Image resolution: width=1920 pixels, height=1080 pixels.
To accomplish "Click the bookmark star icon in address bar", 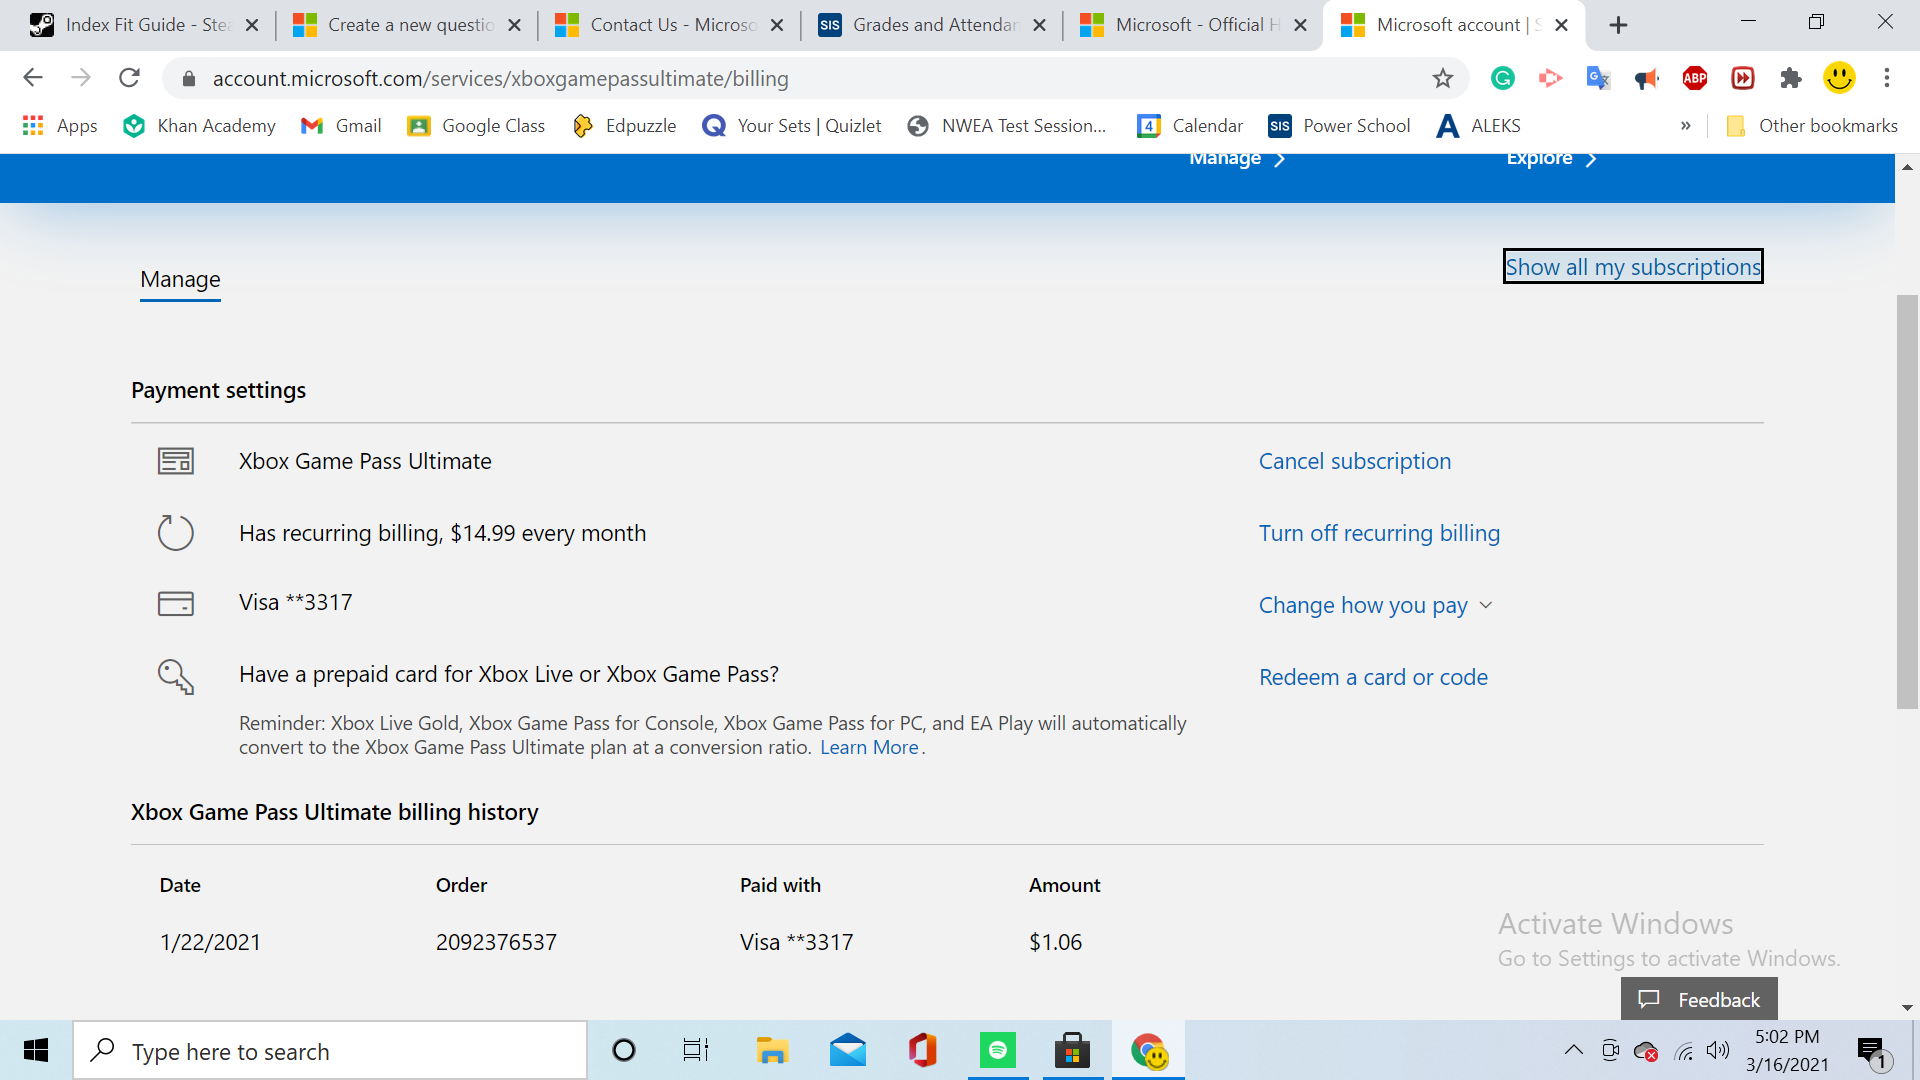I will (1442, 78).
